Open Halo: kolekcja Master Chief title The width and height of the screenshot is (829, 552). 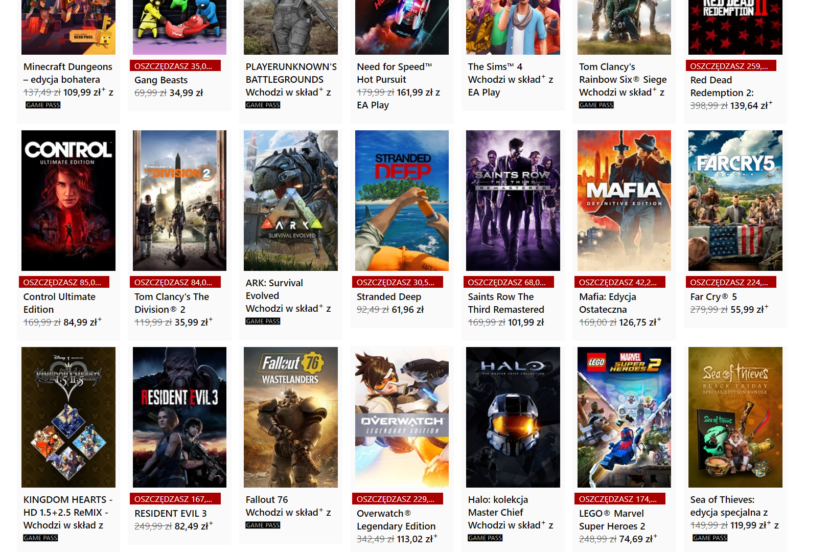498,506
